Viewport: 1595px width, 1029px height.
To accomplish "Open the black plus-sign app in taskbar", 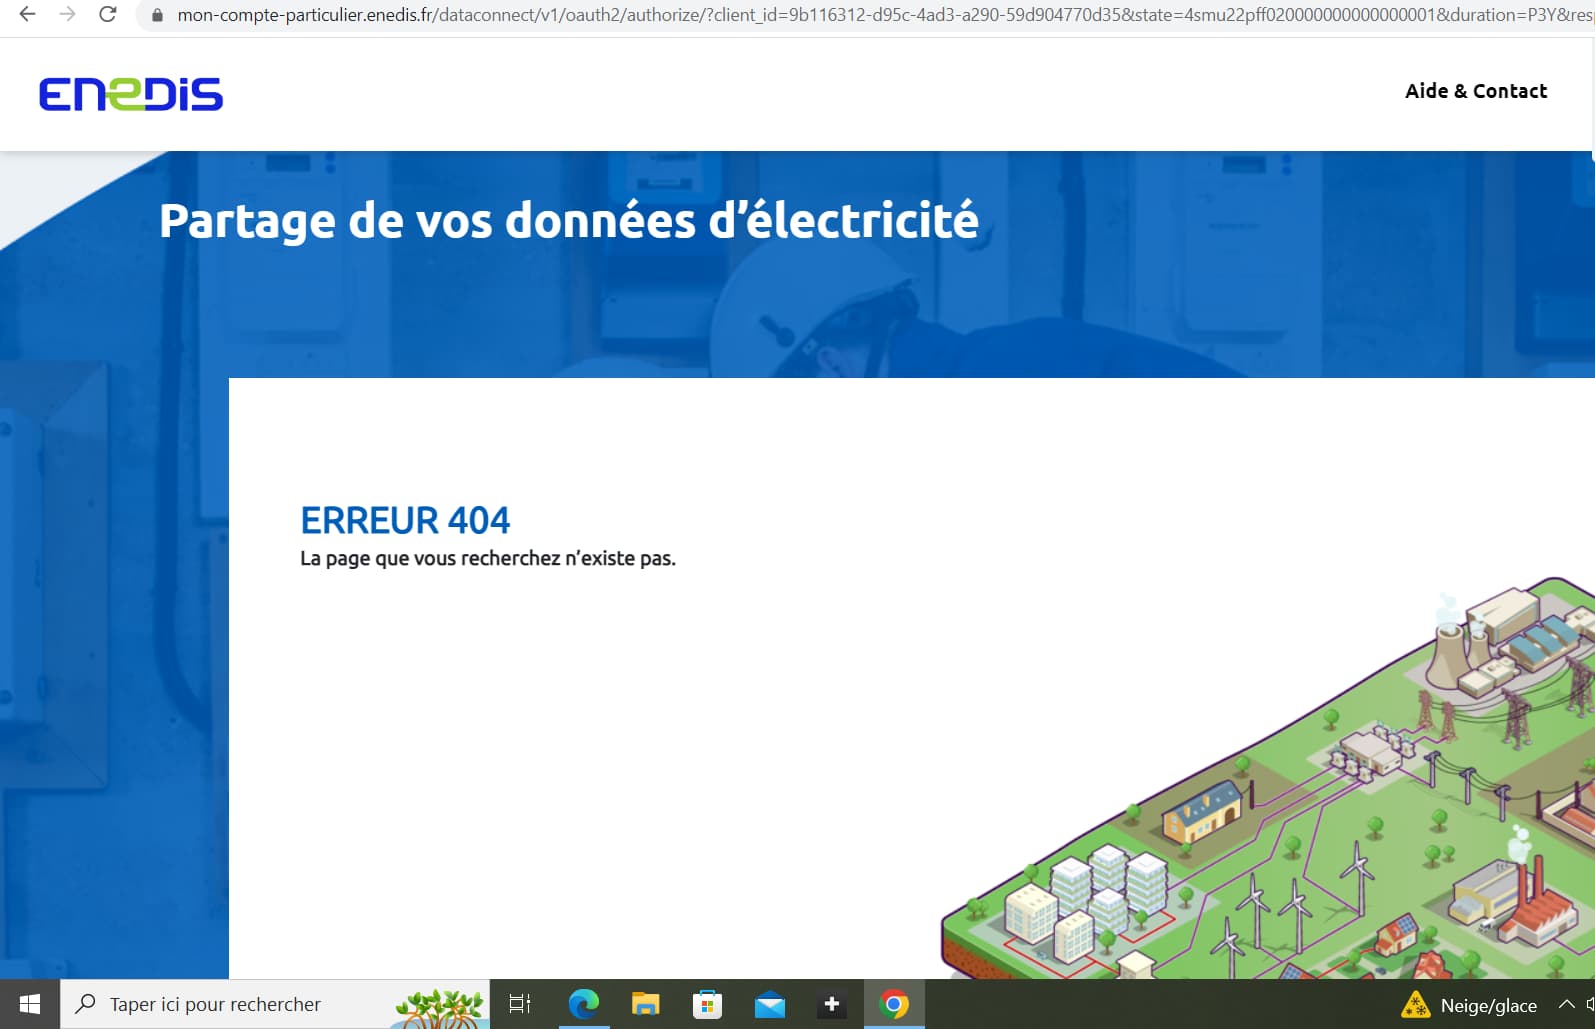I will 831,1004.
